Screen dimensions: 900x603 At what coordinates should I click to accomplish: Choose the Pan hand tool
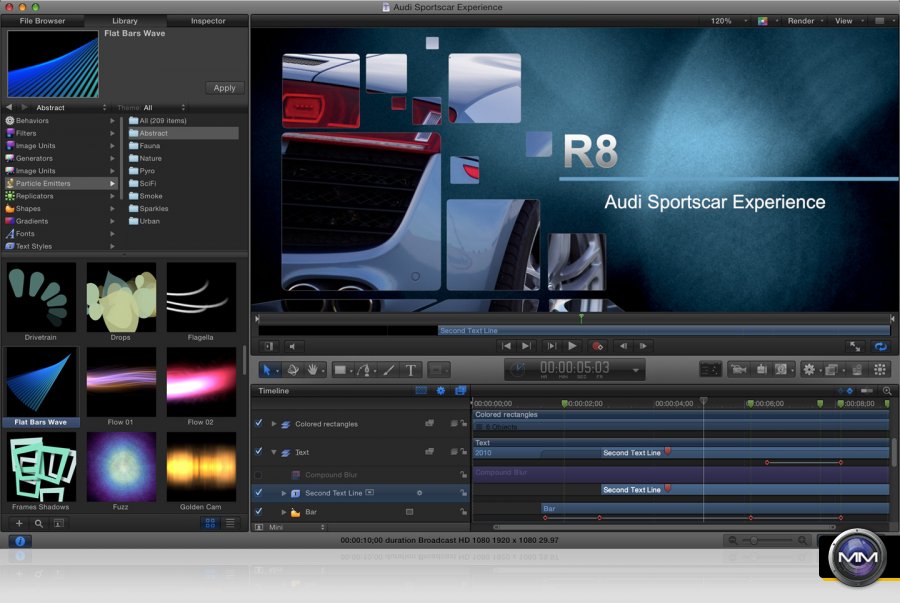314,370
